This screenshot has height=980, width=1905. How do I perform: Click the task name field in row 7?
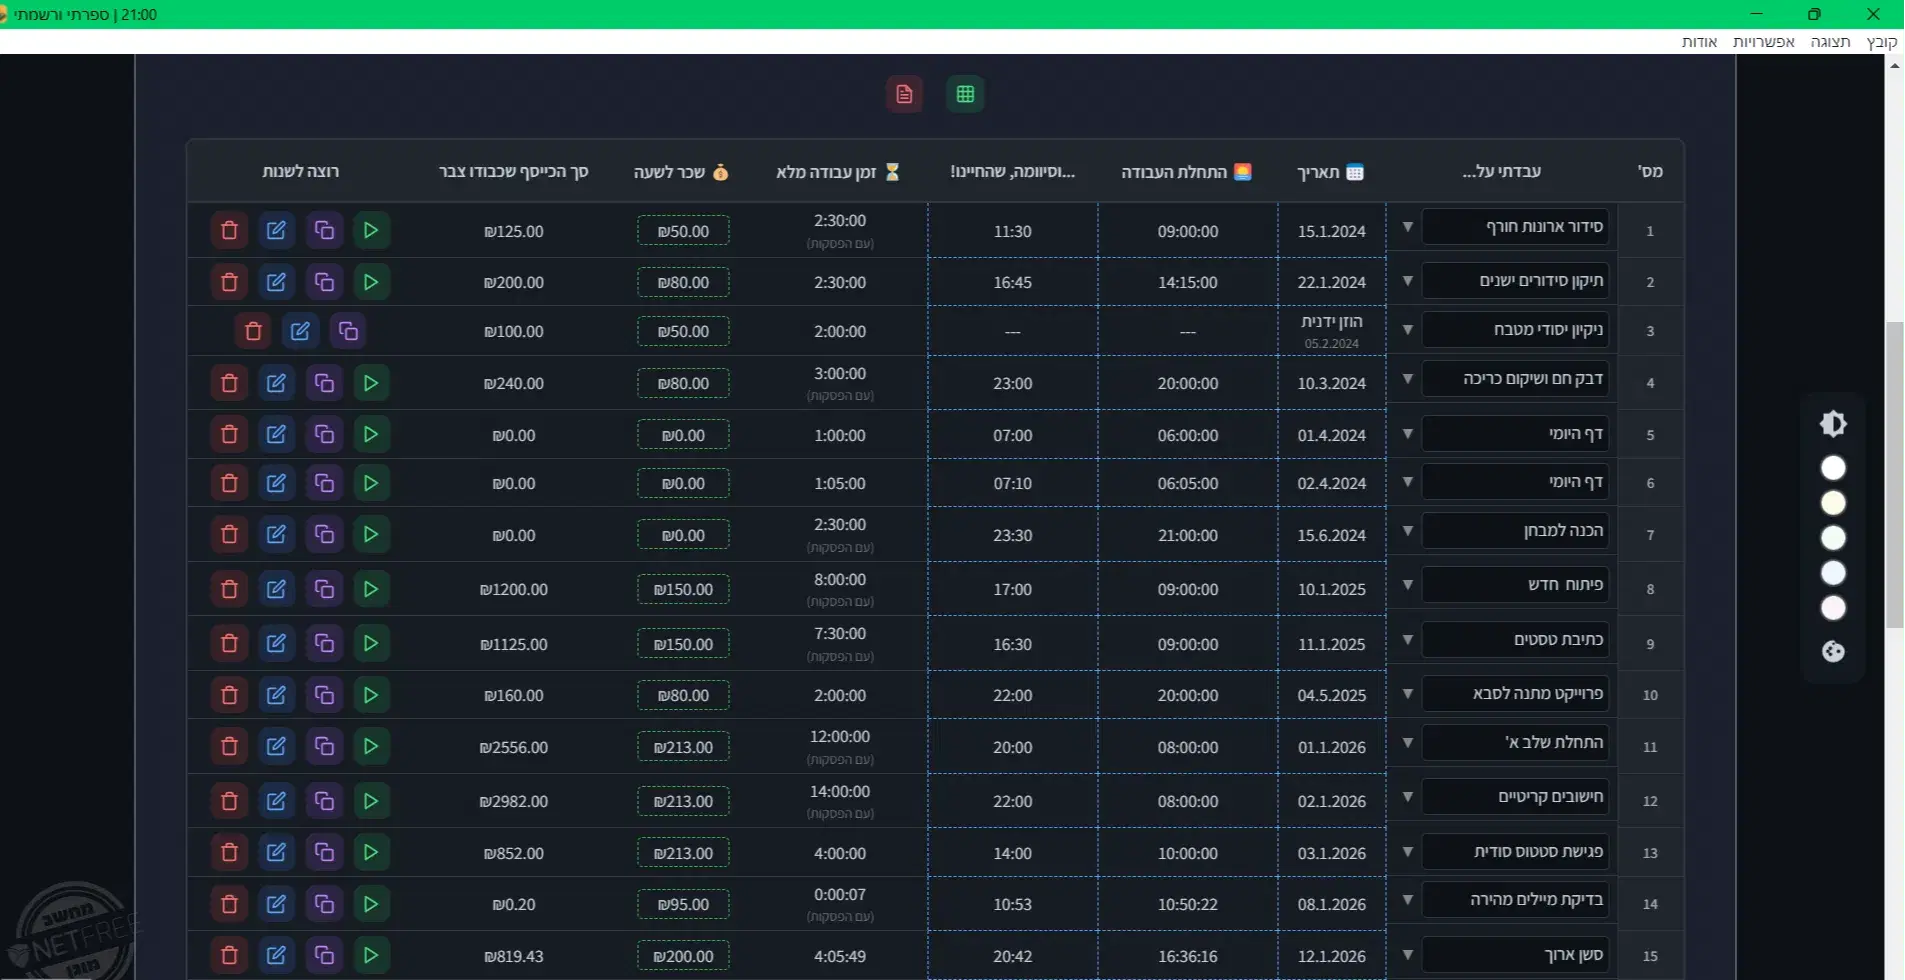(1514, 531)
